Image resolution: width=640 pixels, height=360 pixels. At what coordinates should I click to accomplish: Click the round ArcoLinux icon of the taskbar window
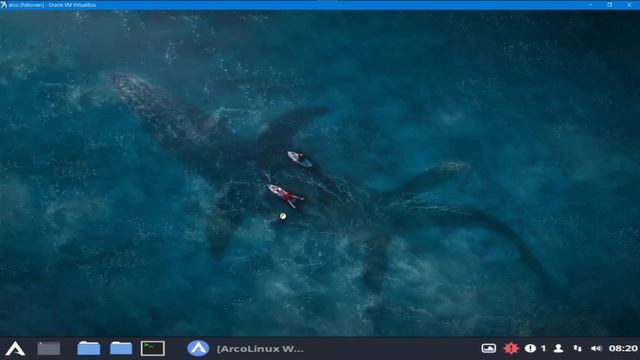pos(198,349)
